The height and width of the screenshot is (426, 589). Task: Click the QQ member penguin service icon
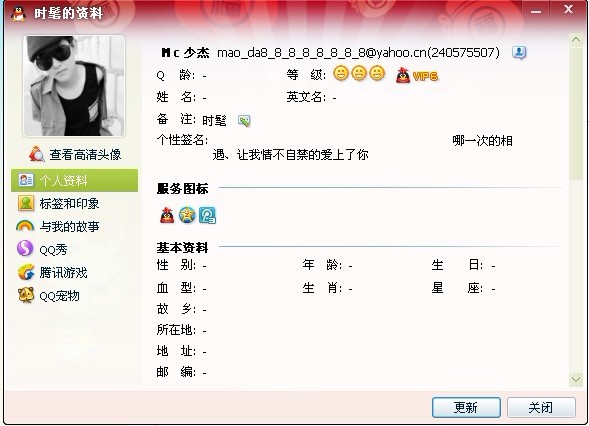[x=167, y=215]
